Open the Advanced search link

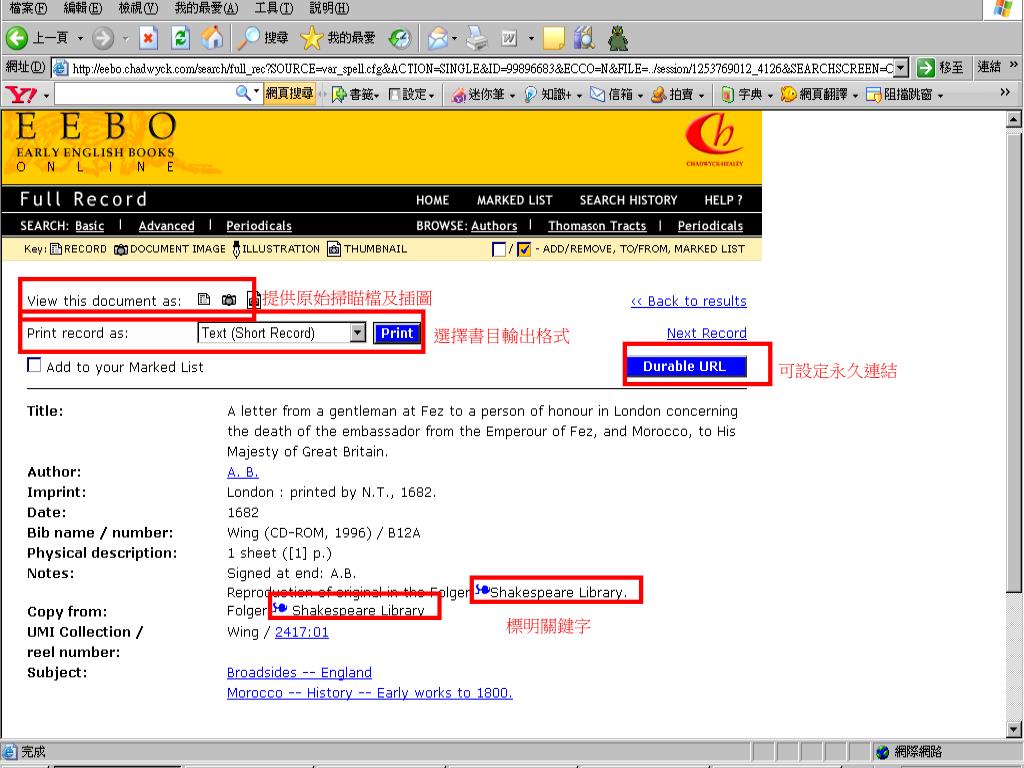(167, 226)
